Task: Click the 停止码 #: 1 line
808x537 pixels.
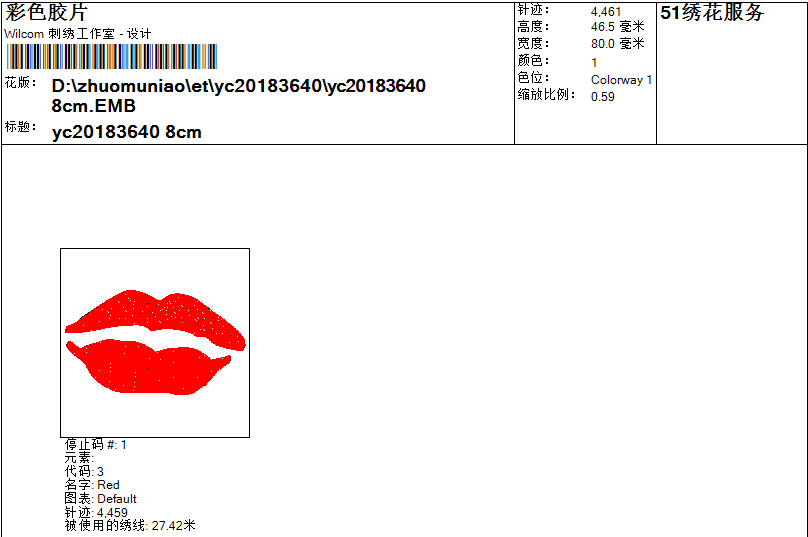Action: [x=96, y=444]
